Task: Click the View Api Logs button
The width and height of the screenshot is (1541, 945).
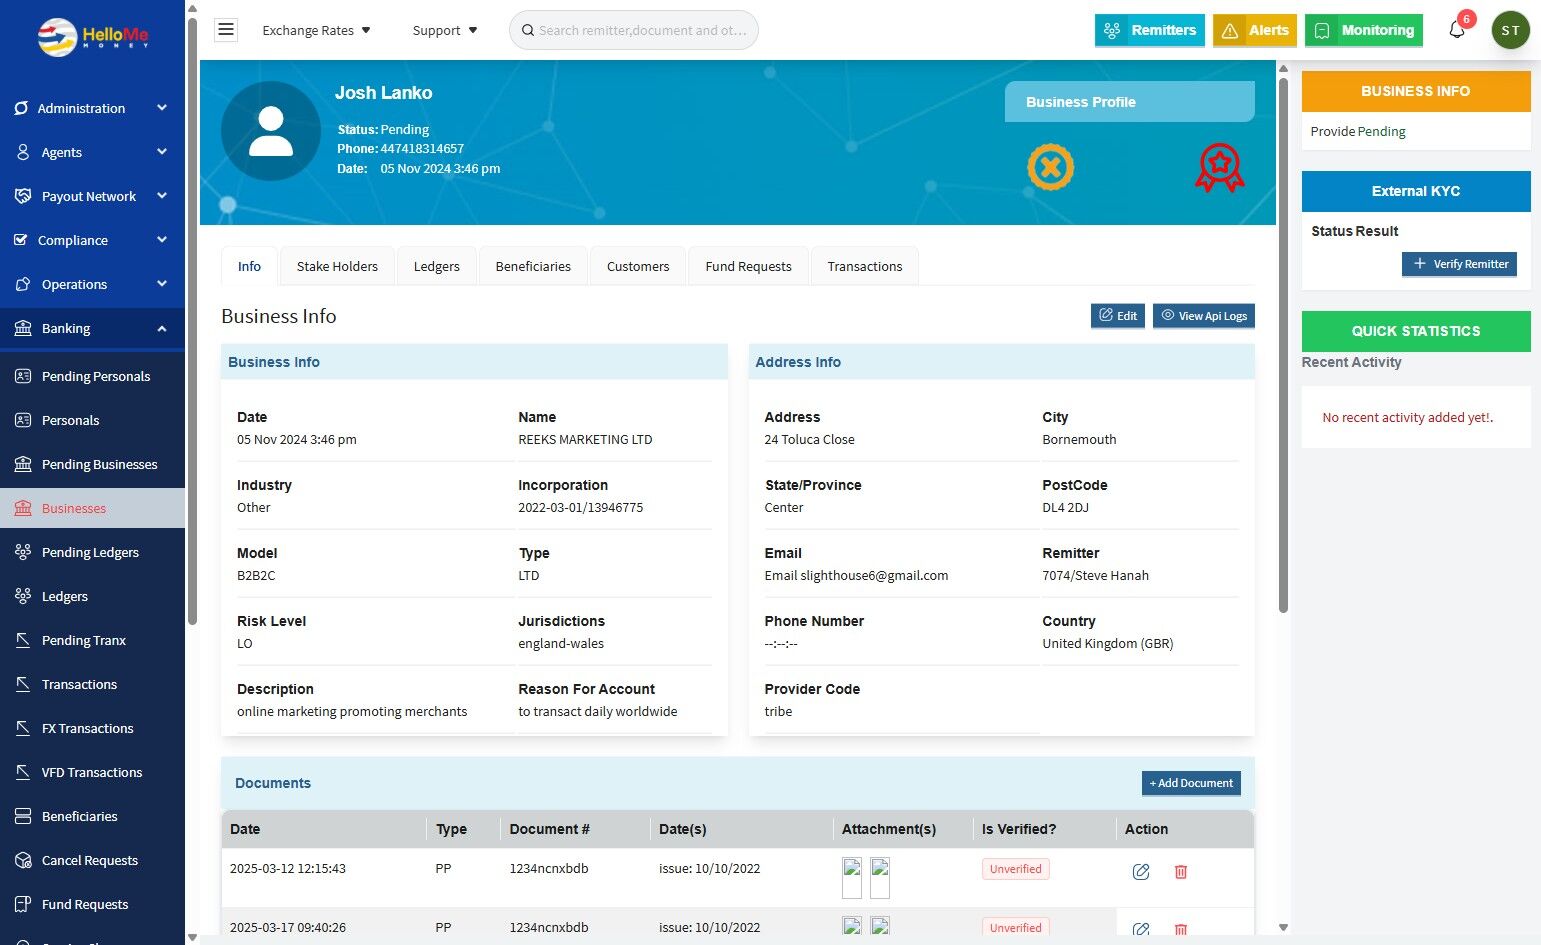Action: [1203, 316]
